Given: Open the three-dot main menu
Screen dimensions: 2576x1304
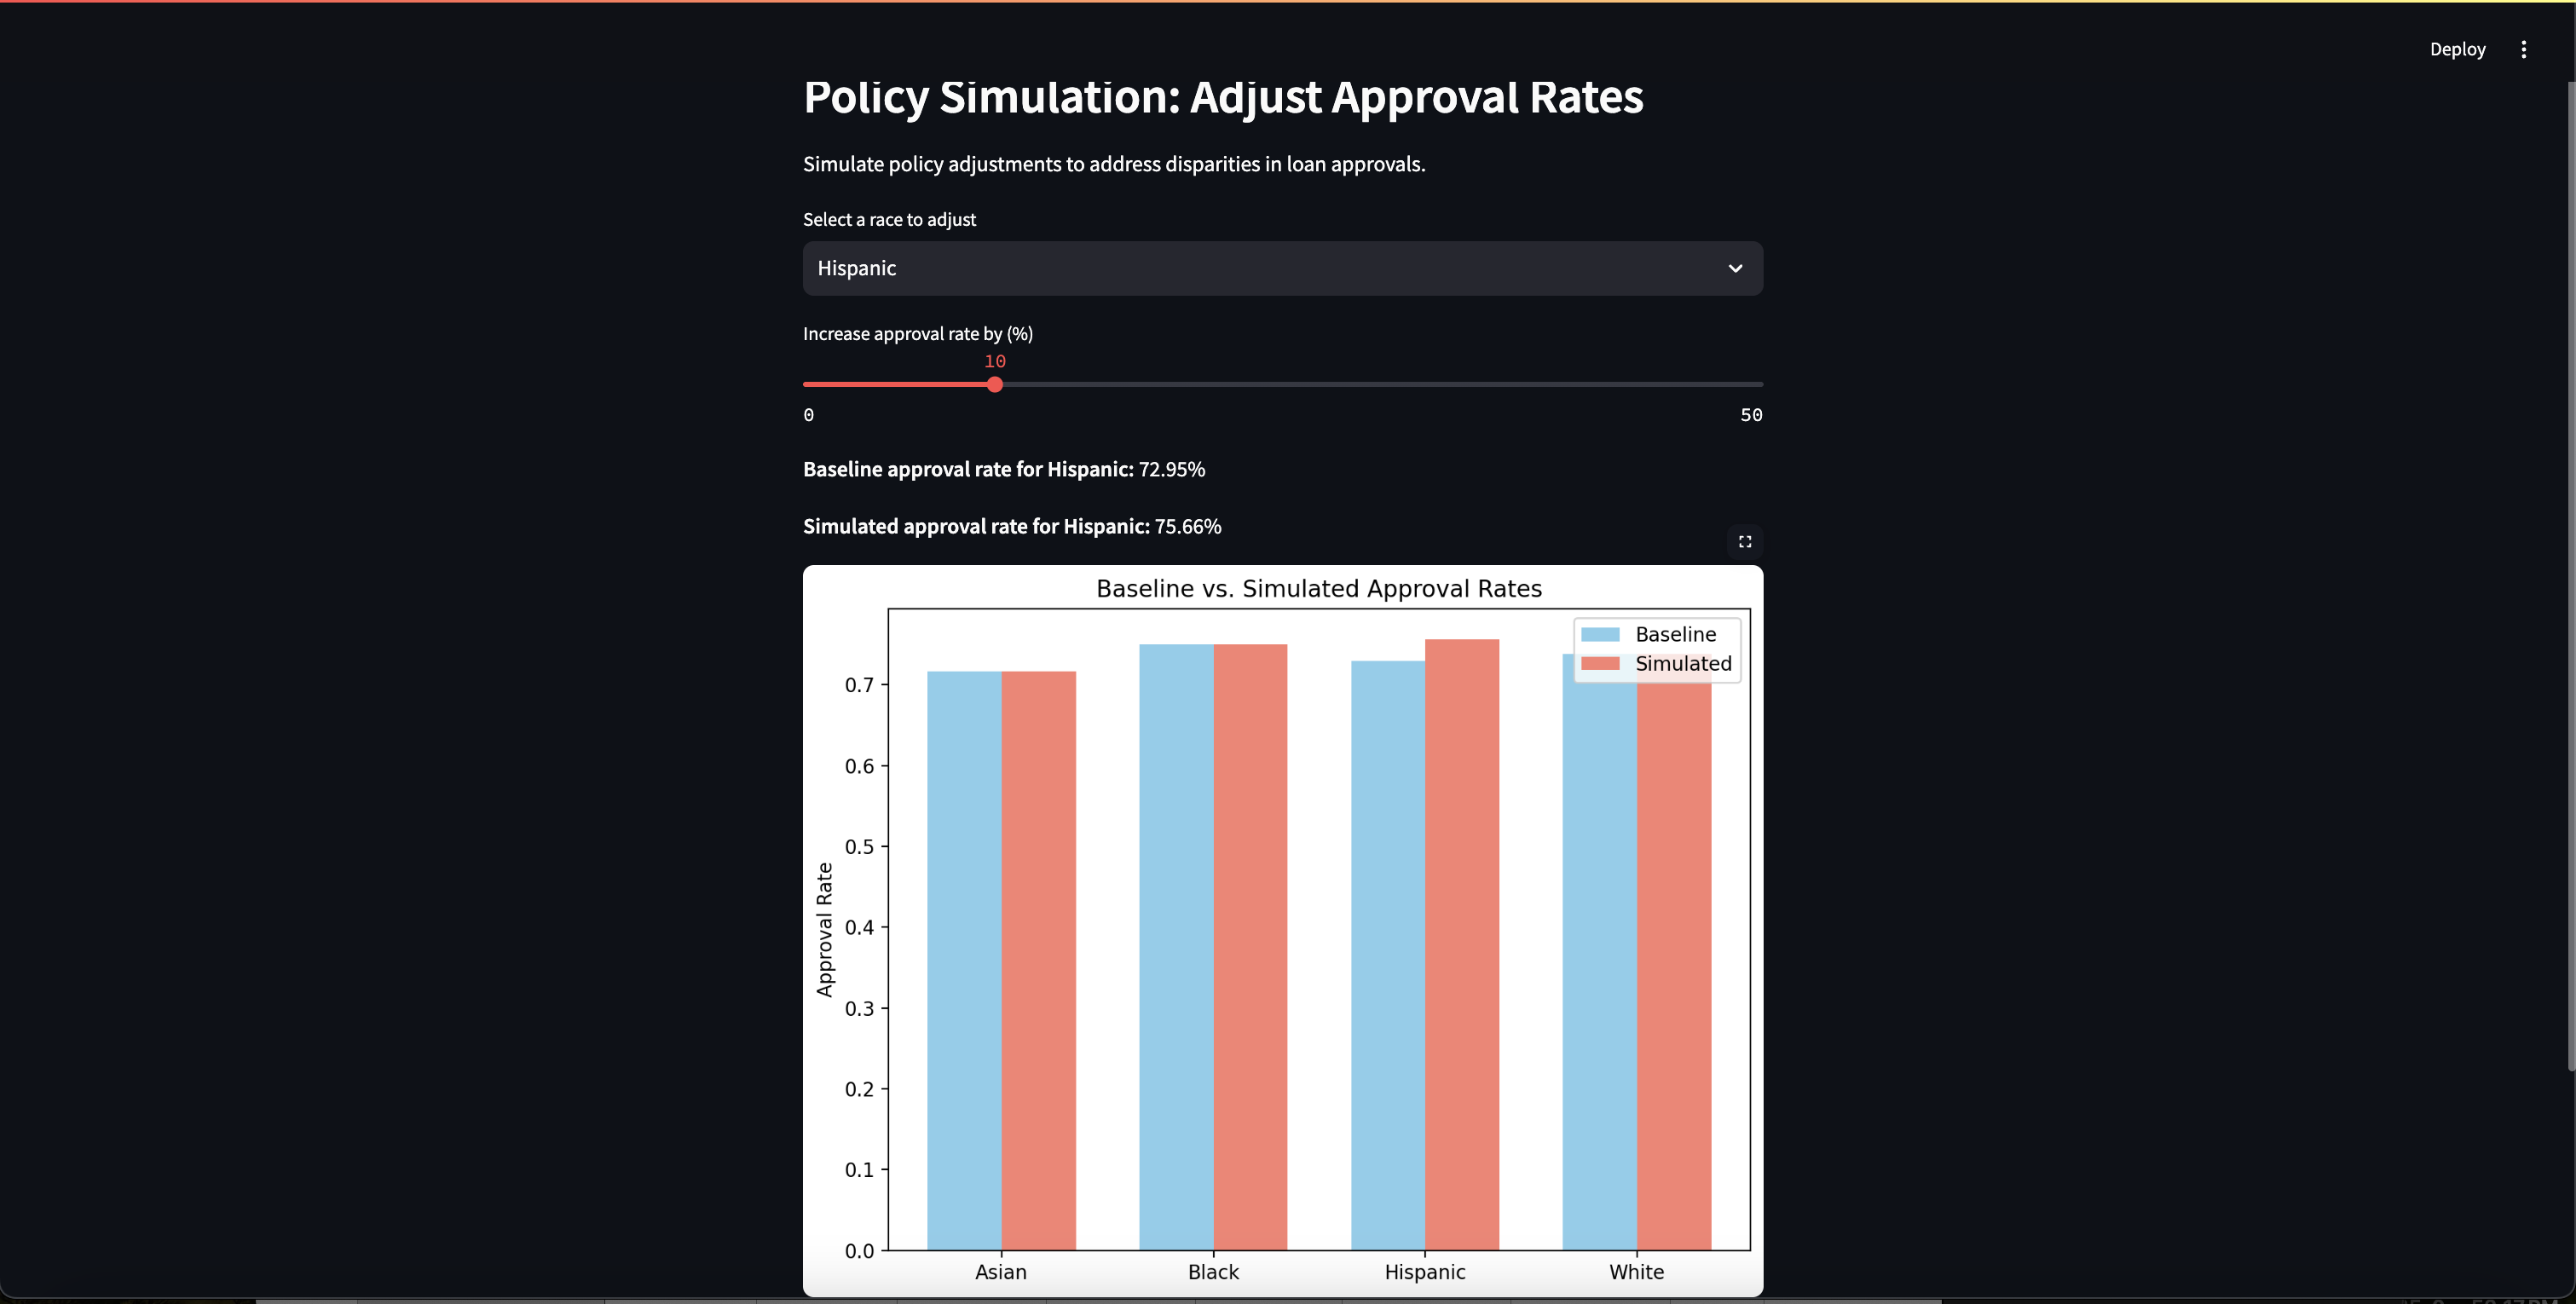Looking at the screenshot, I should [2523, 49].
